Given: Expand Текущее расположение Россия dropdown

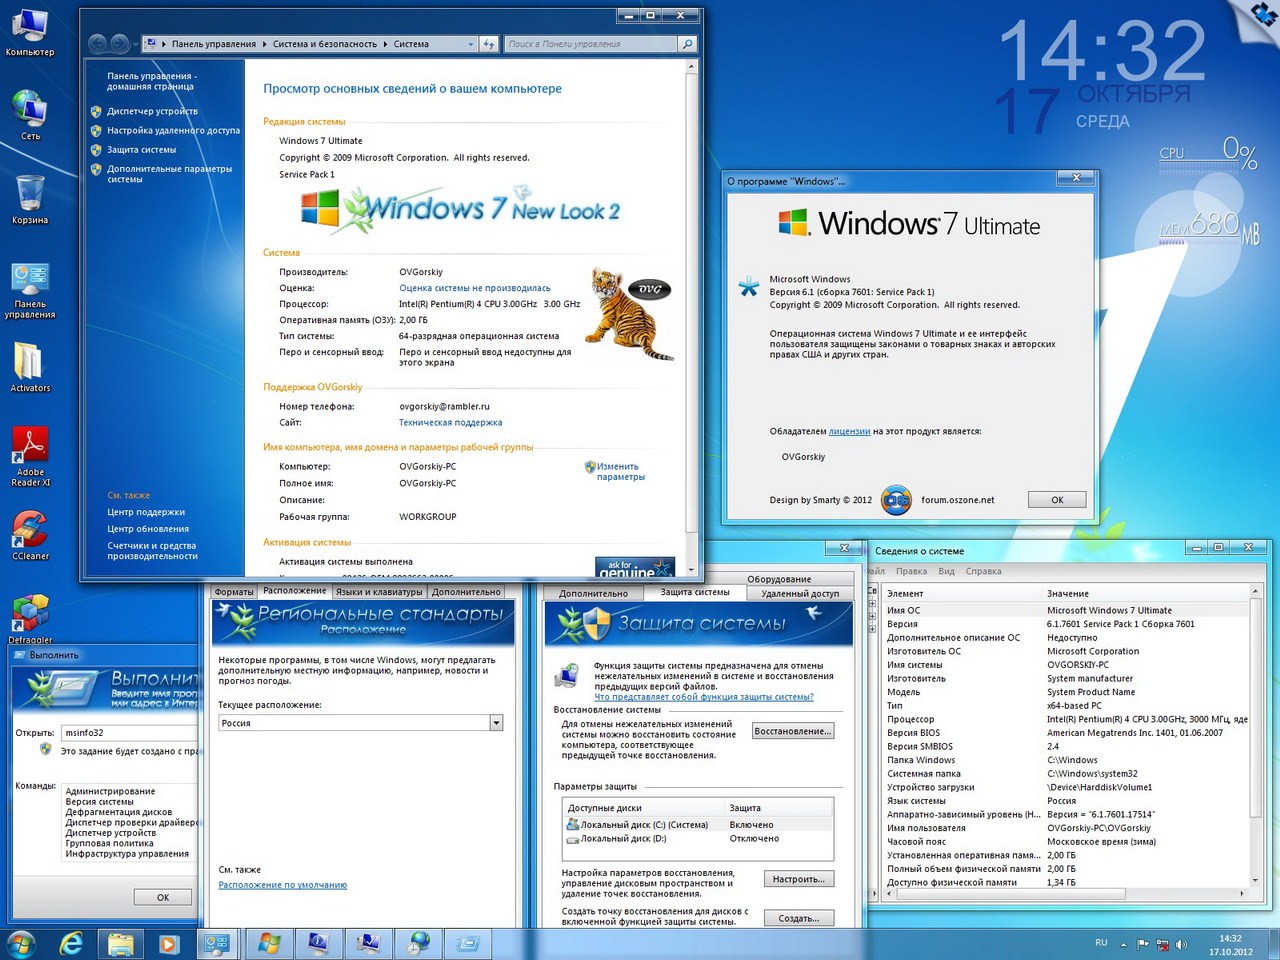Looking at the screenshot, I should [496, 723].
